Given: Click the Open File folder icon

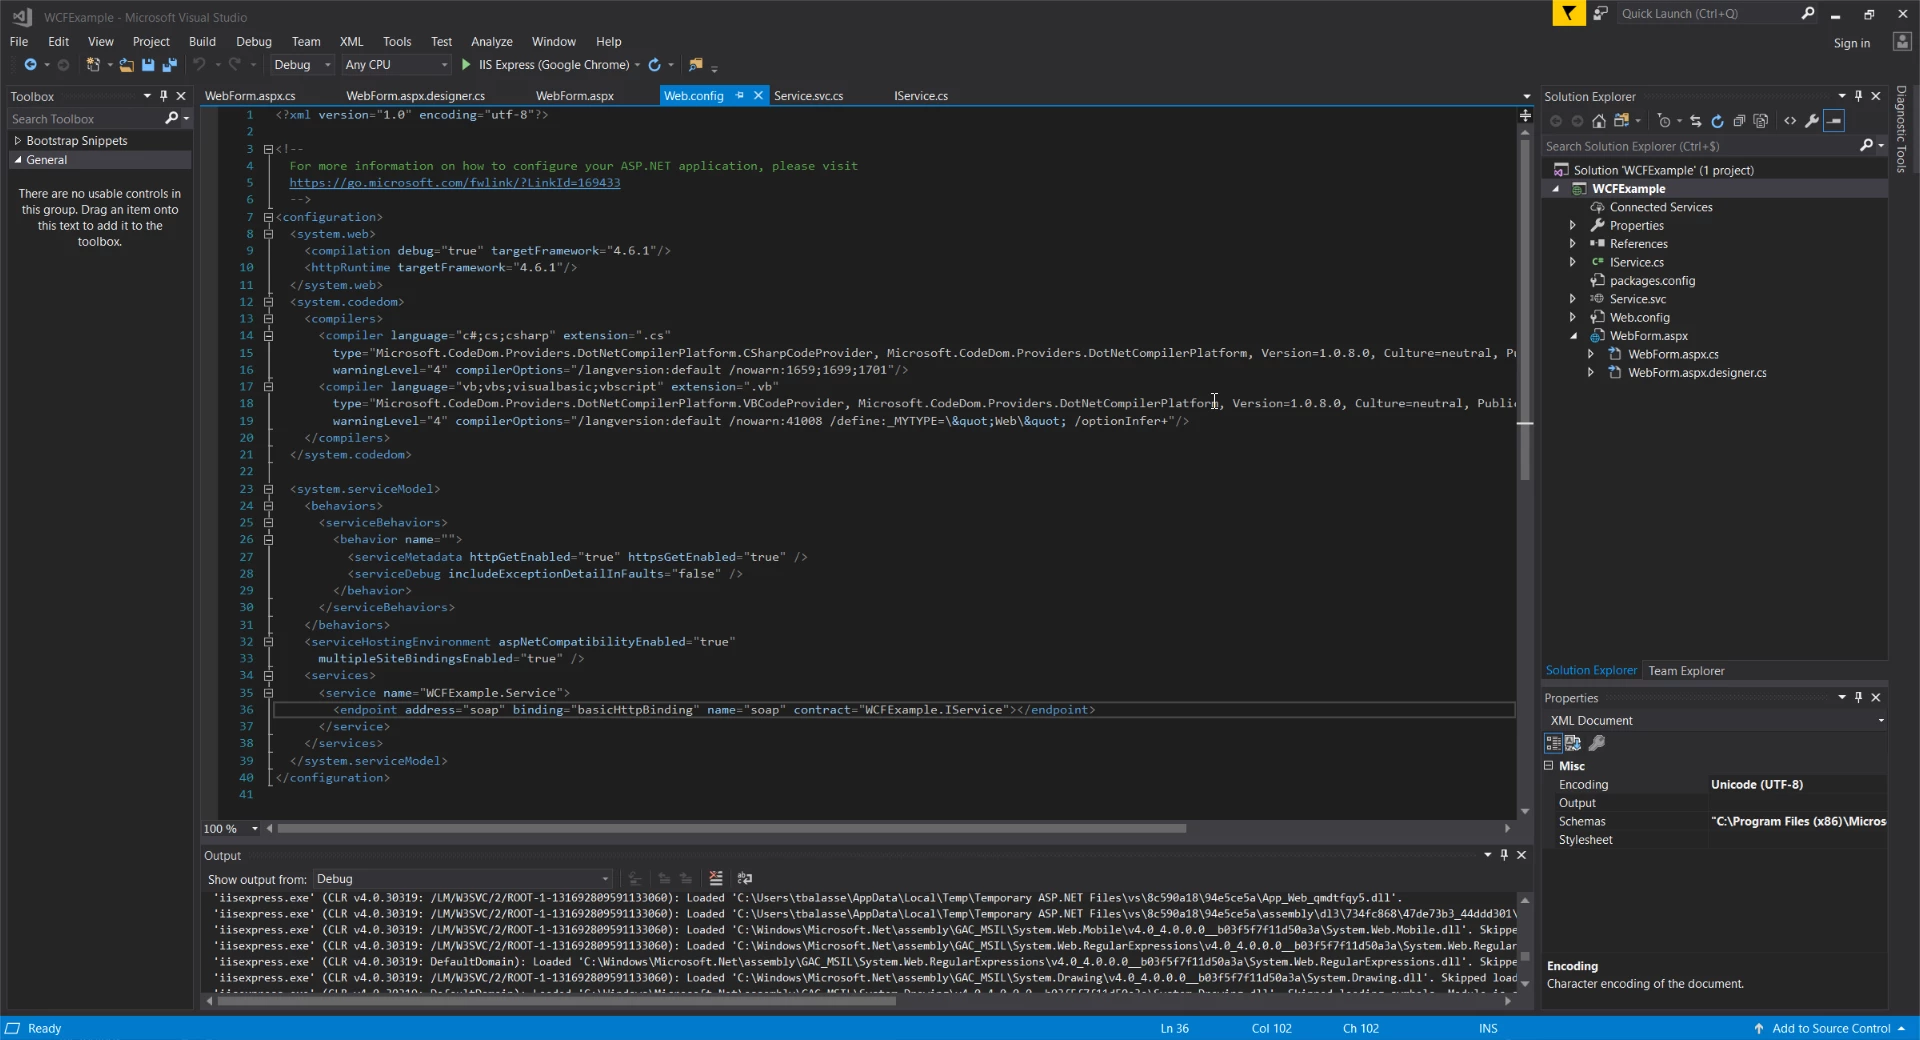Looking at the screenshot, I should click(126, 65).
